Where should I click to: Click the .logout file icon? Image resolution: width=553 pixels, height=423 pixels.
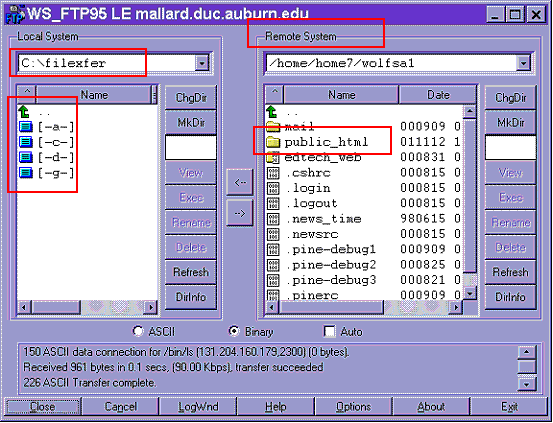point(273,204)
